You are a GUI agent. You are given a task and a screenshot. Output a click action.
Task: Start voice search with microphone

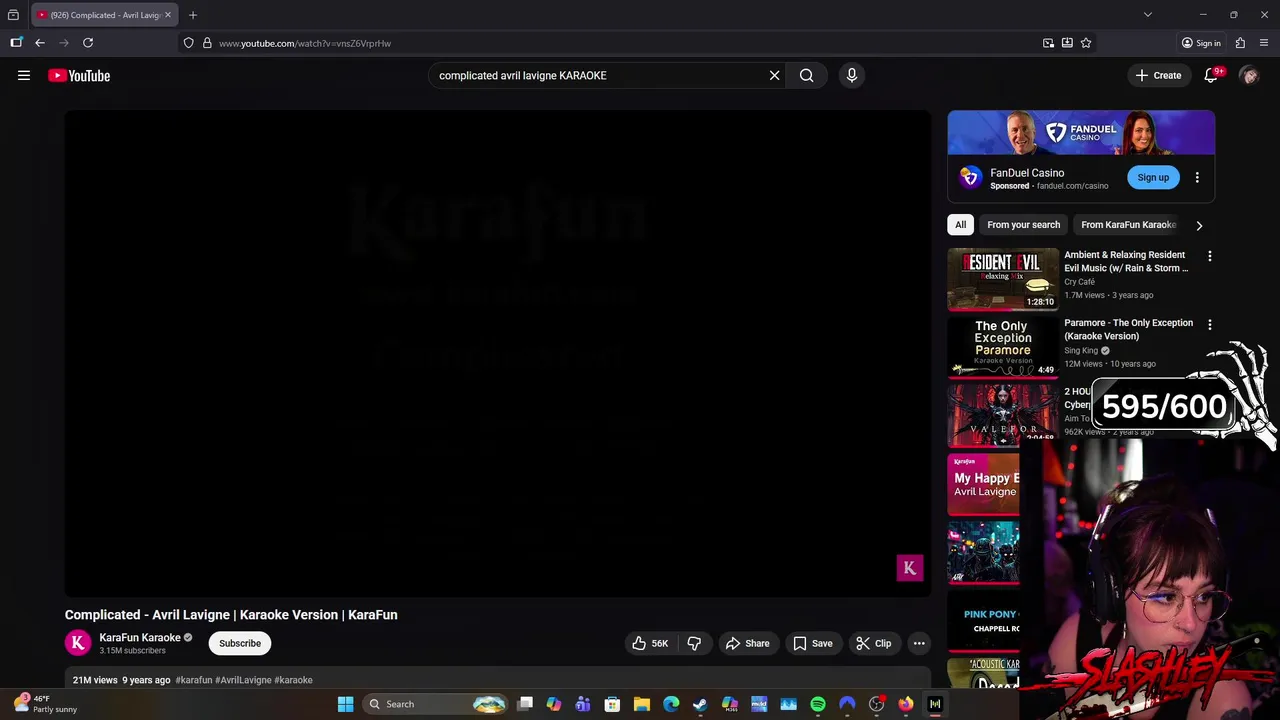click(852, 75)
